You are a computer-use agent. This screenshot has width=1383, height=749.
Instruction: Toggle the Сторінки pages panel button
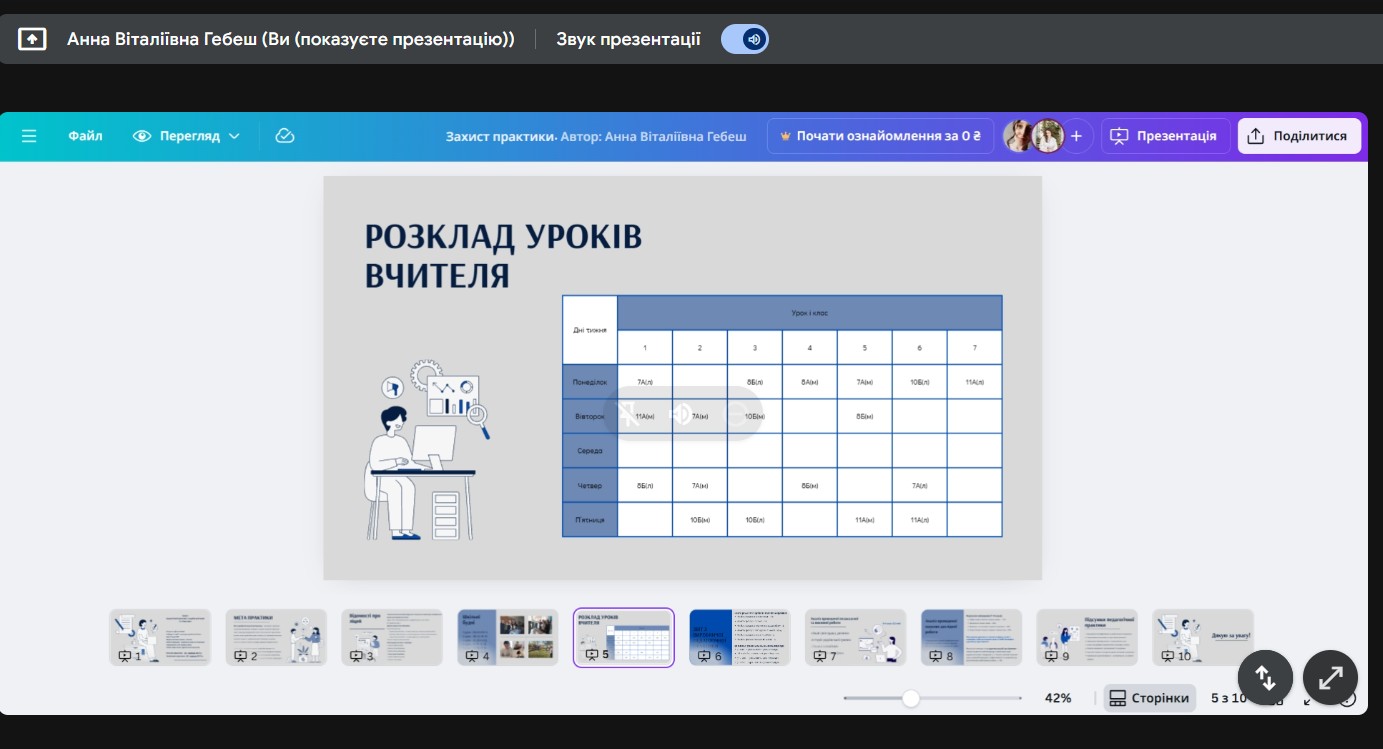(x=1150, y=698)
